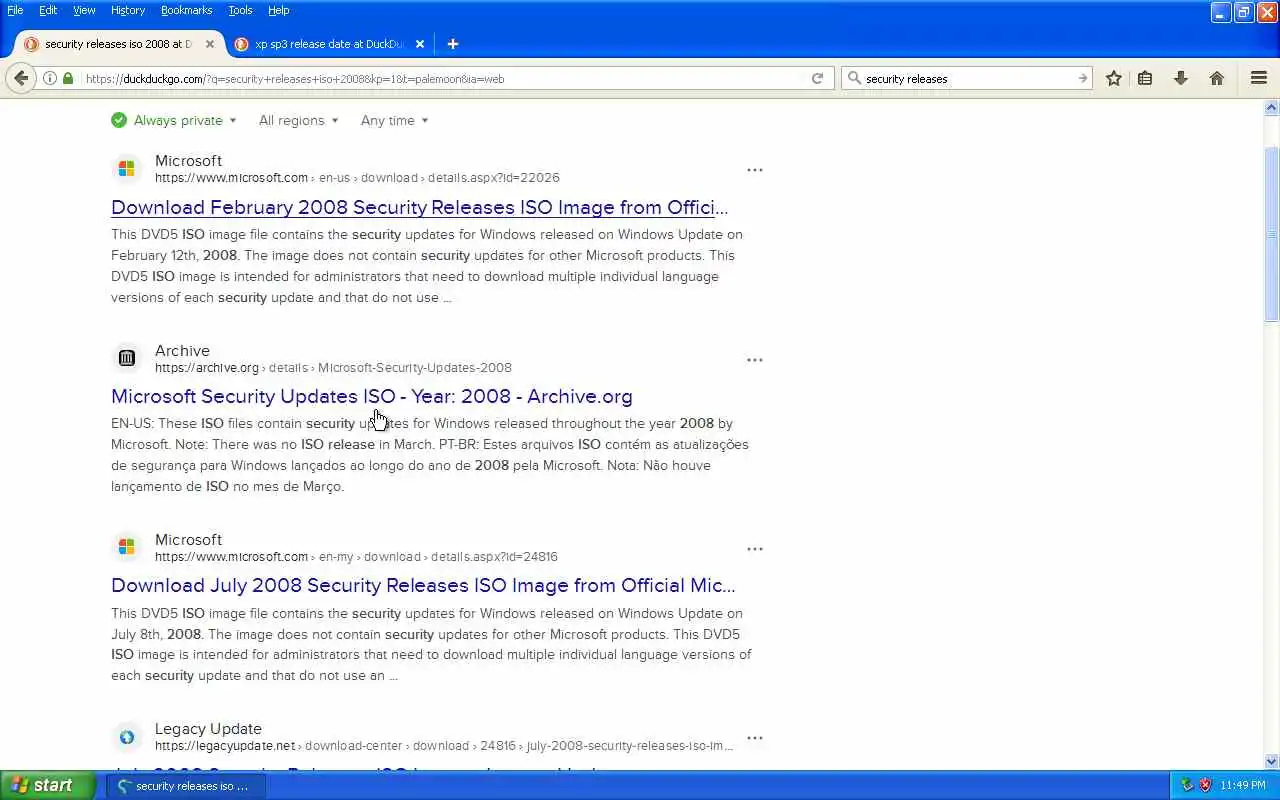Click the scrollbar up arrow
Image resolution: width=1280 pixels, height=800 pixels.
(1272, 107)
